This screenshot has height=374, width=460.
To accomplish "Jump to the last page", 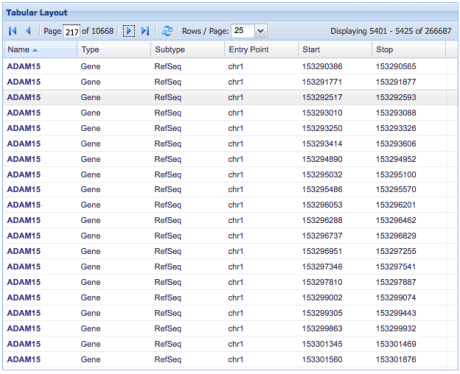I will click(145, 31).
